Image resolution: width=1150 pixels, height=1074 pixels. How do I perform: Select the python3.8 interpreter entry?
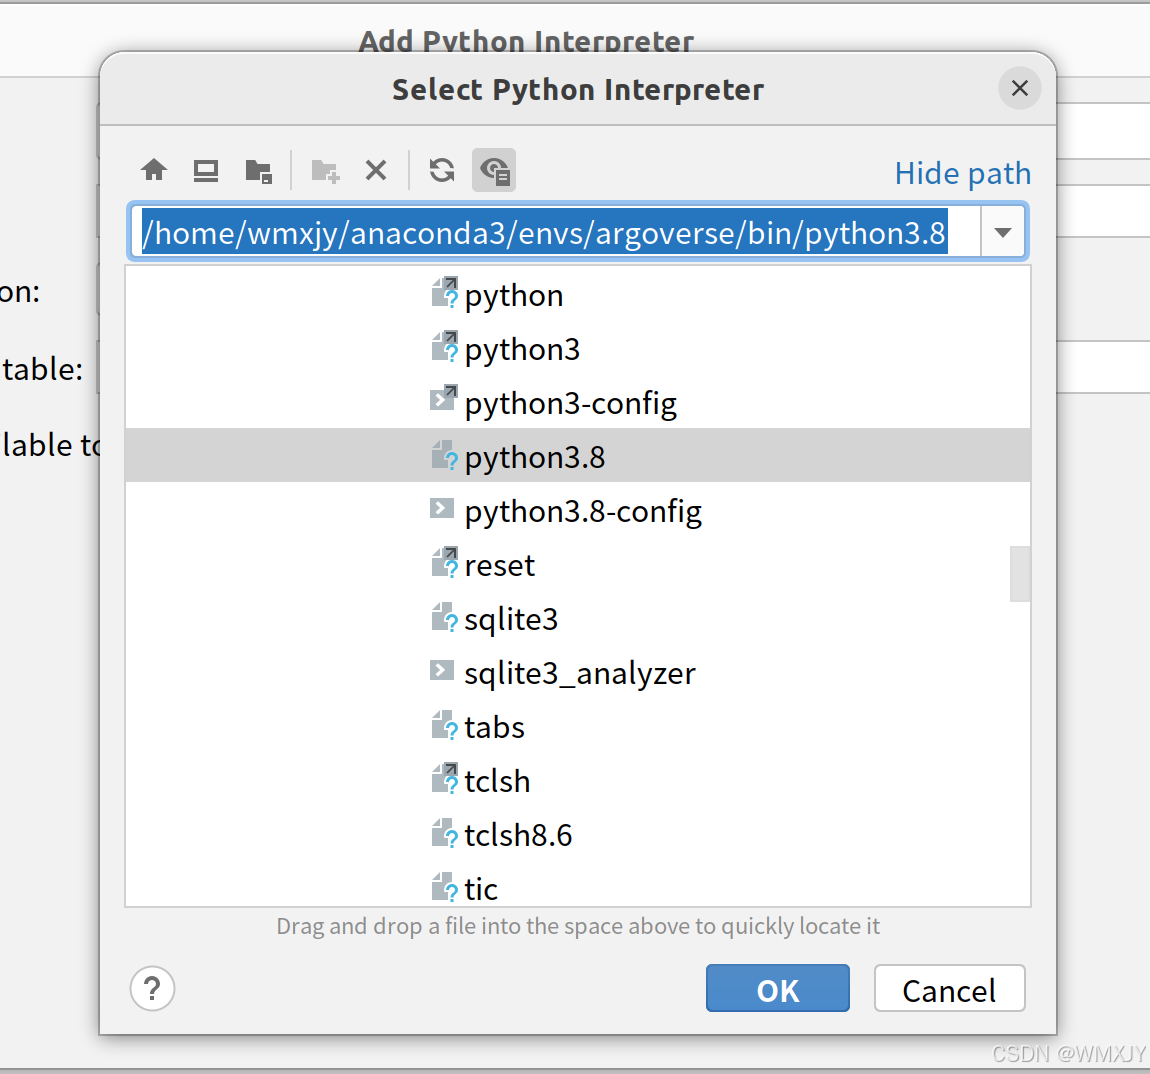click(533, 456)
